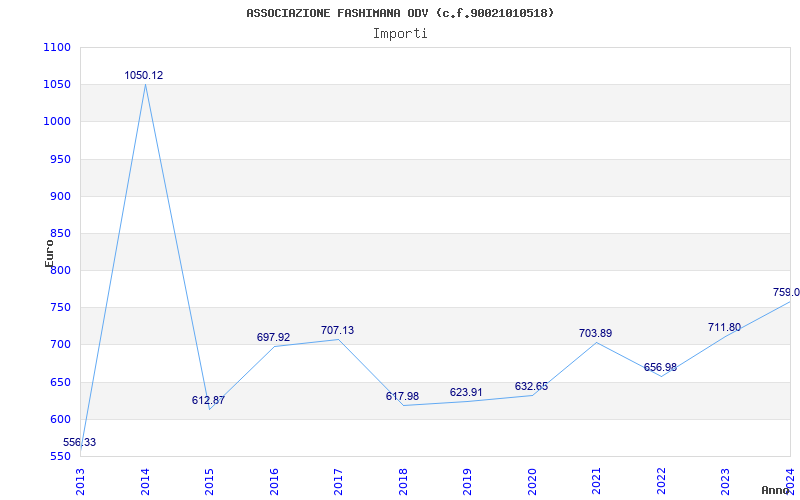
Task: Click the 697.92 value label
Action: (x=273, y=337)
